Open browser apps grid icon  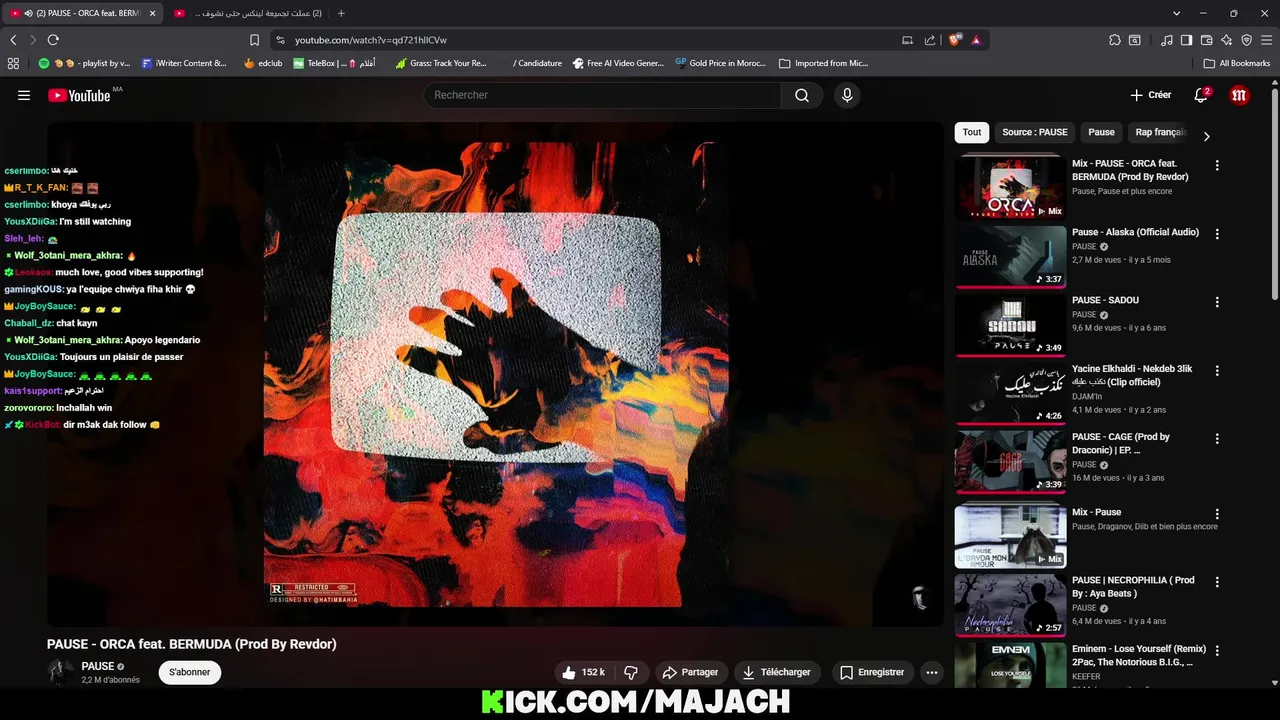[x=13, y=63]
